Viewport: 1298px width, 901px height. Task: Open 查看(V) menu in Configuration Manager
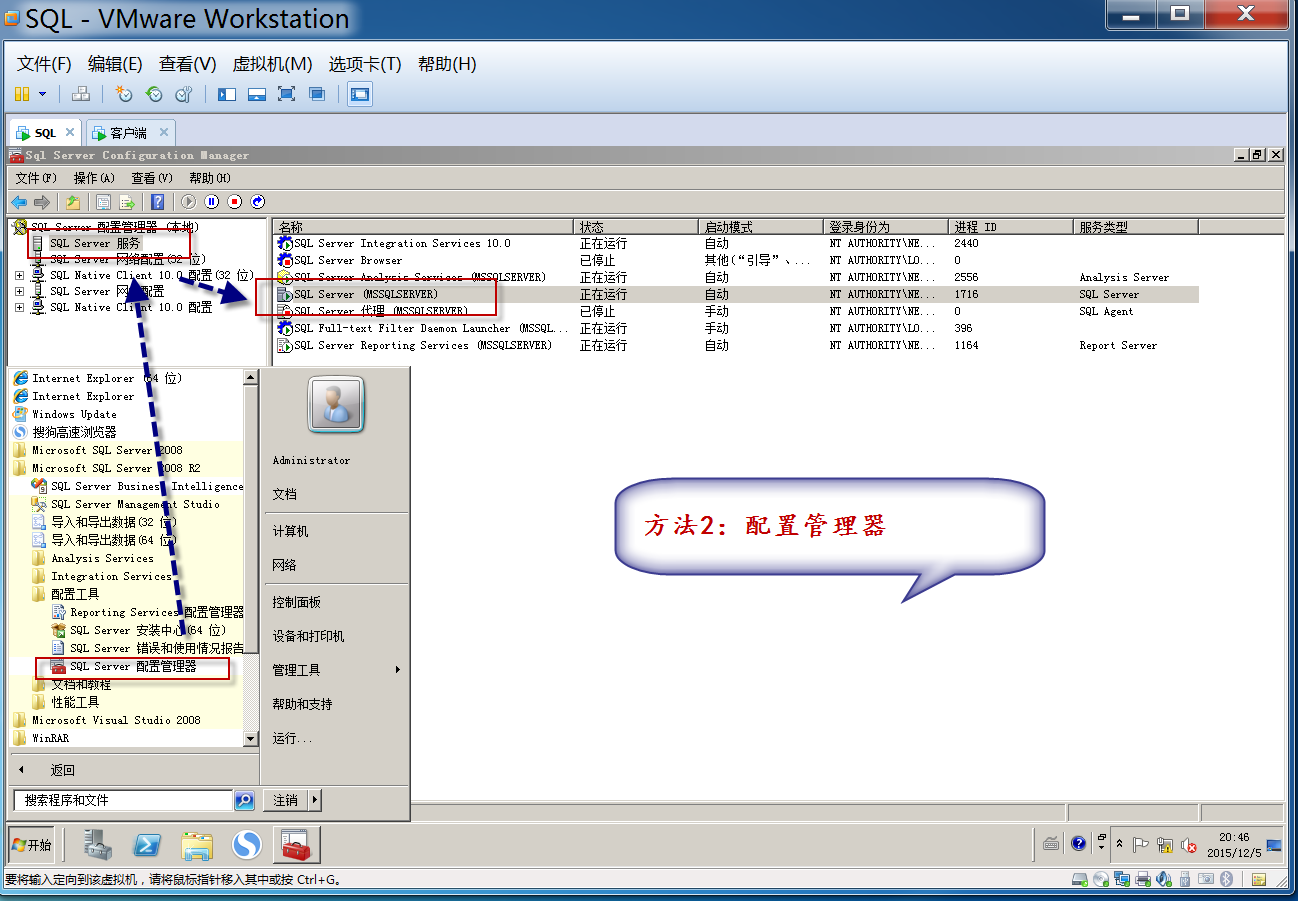[x=152, y=178]
